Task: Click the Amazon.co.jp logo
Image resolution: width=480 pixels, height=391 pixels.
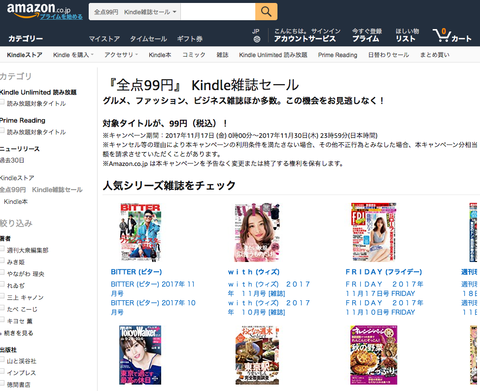Action: click(x=38, y=10)
